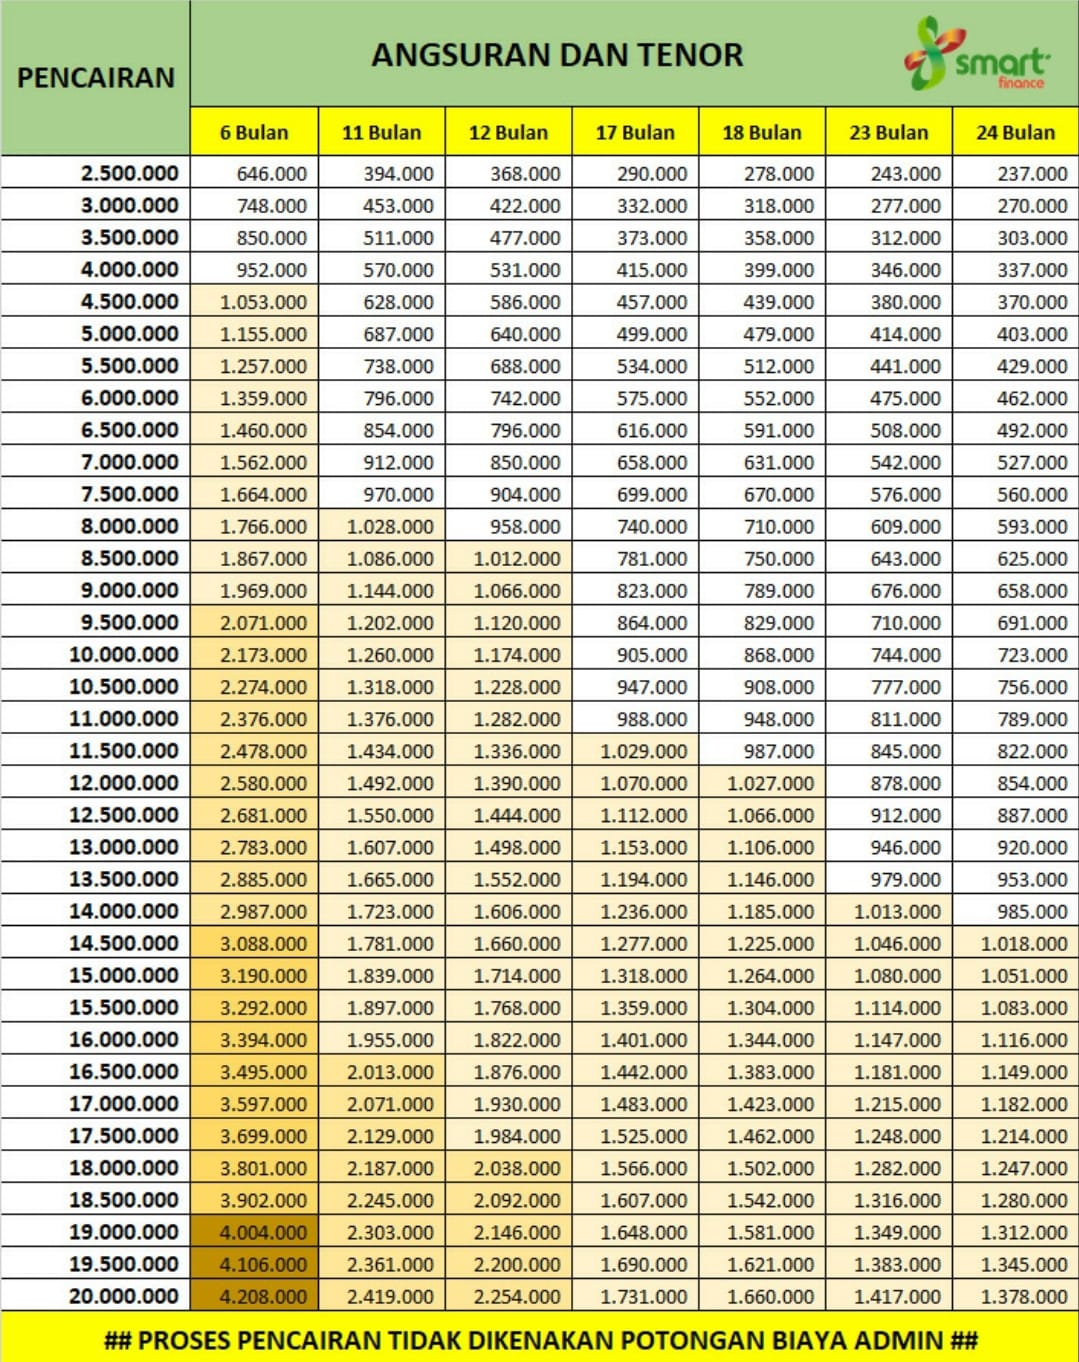This screenshot has width=1079, height=1362.
Task: Select the 18 Bulan column header
Action: [x=762, y=132]
